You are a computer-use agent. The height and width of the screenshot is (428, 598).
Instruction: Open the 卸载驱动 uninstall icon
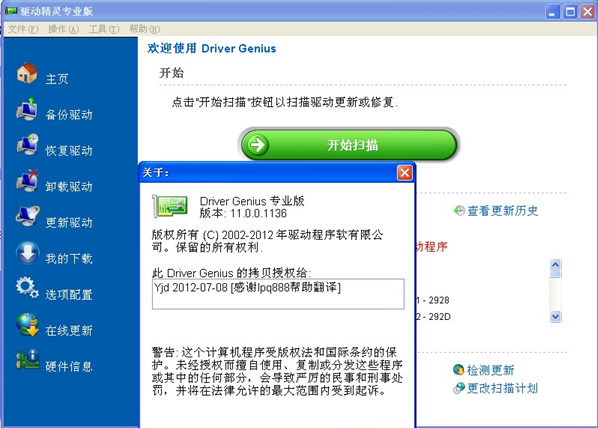click(x=27, y=180)
